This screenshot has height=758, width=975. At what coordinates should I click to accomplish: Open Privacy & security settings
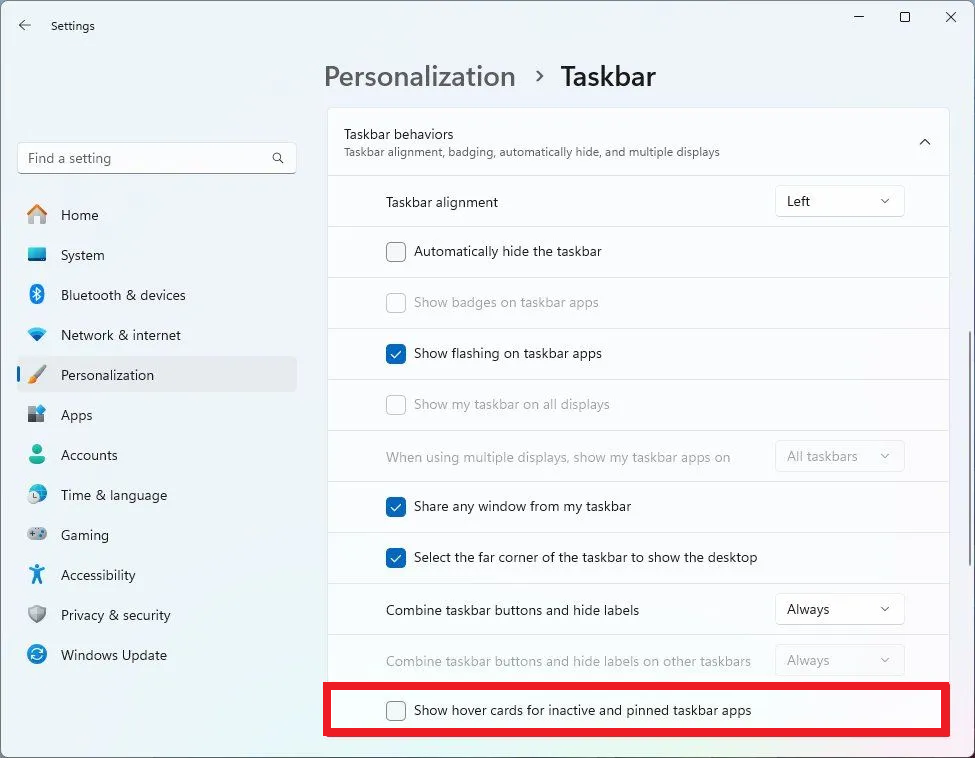coord(157,615)
